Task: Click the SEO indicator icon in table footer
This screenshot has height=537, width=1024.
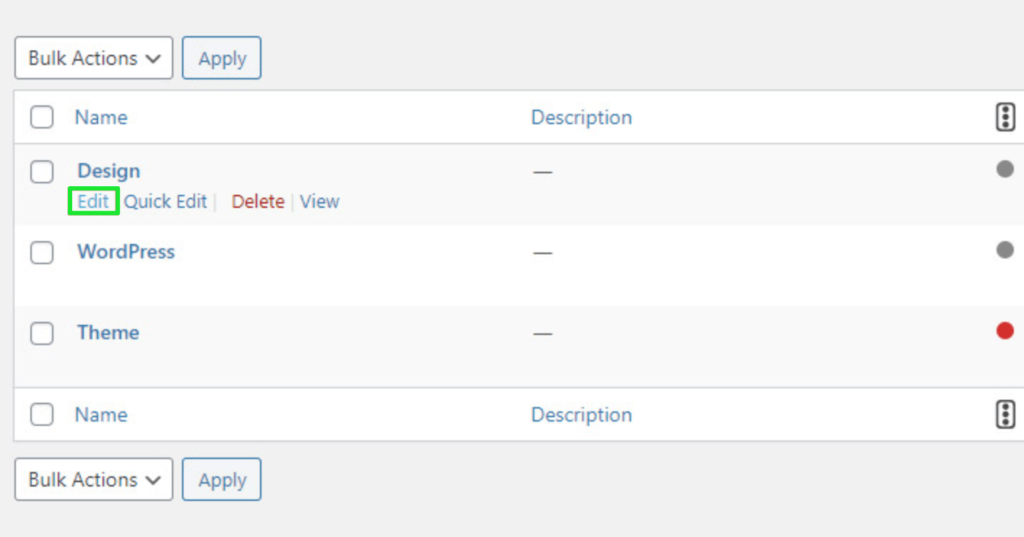Action: 1005,414
